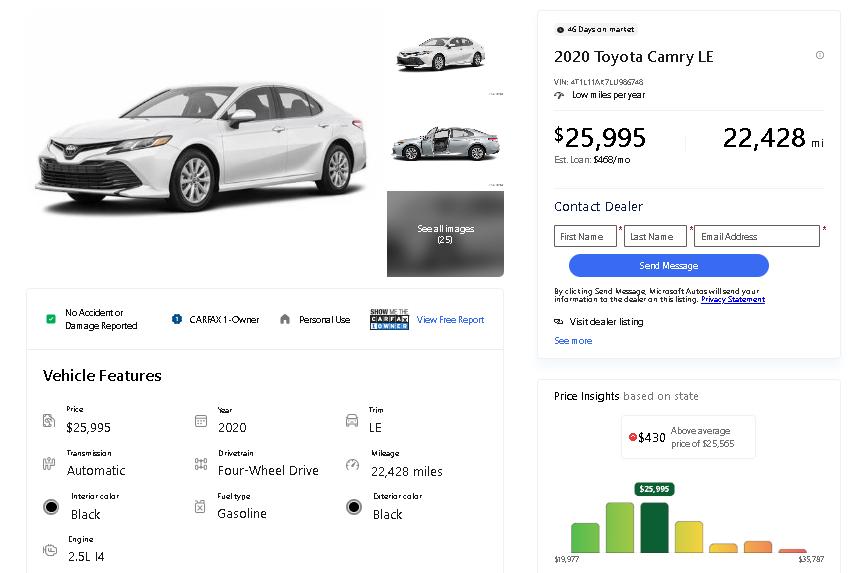This screenshot has height=573, width=856.
Task: Click the black exterior color swatch
Action: coord(353,507)
